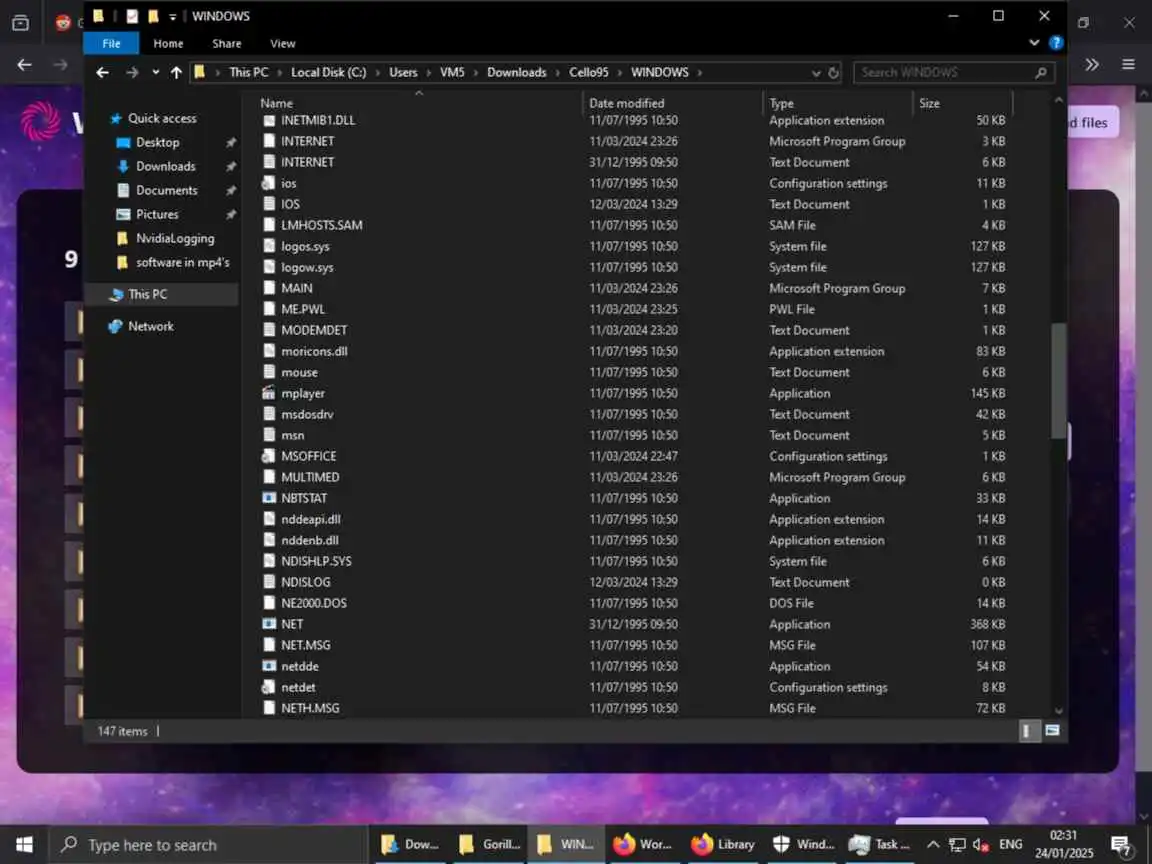This screenshot has width=1152, height=864.
Task: Select Pictures in navigation pane
Action: [x=156, y=215]
